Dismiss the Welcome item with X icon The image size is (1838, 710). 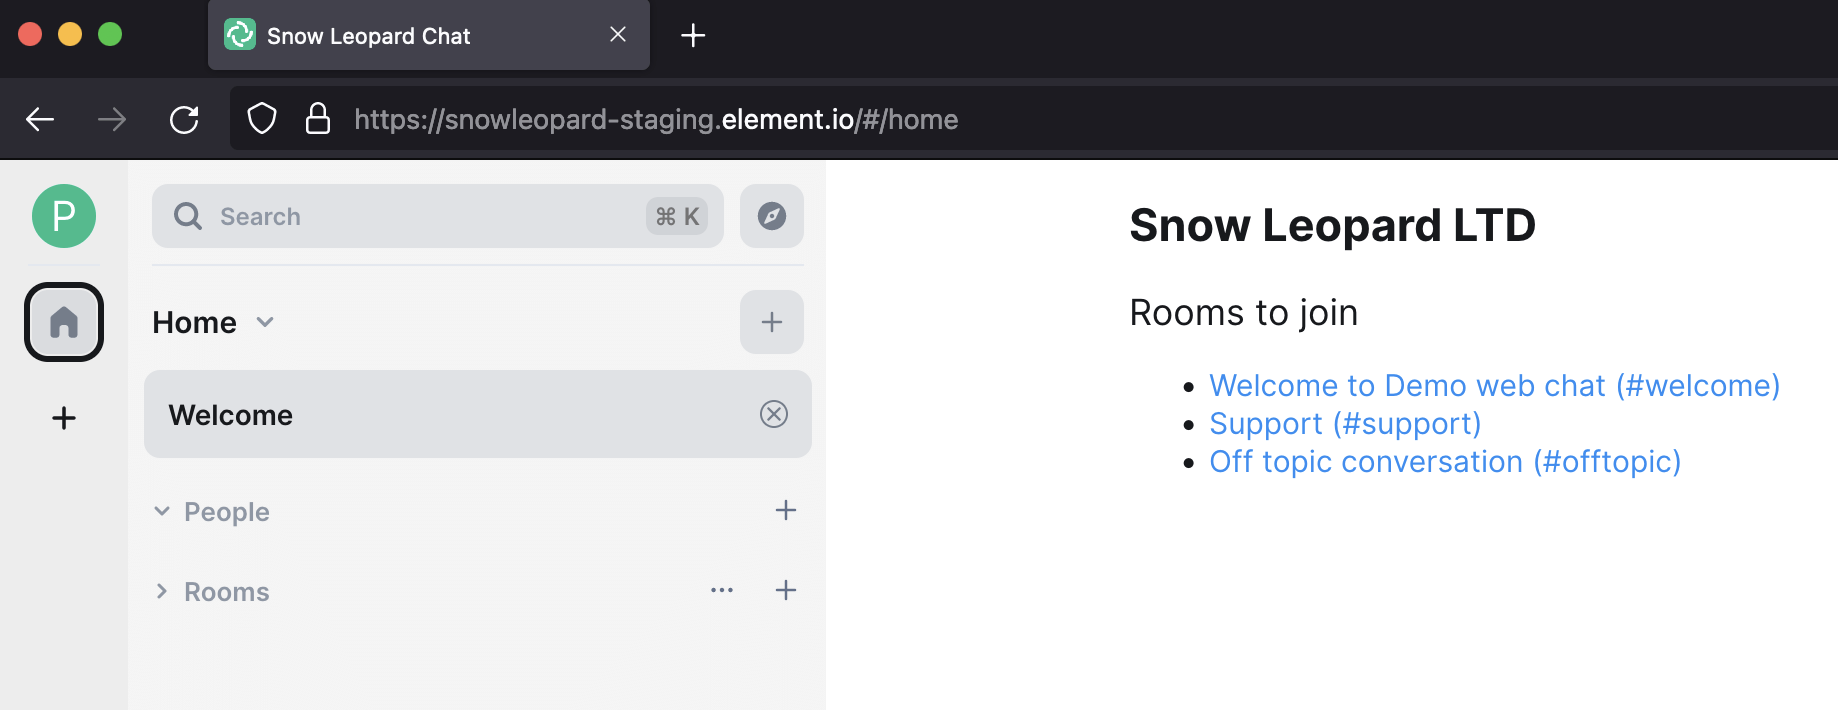[x=774, y=414]
